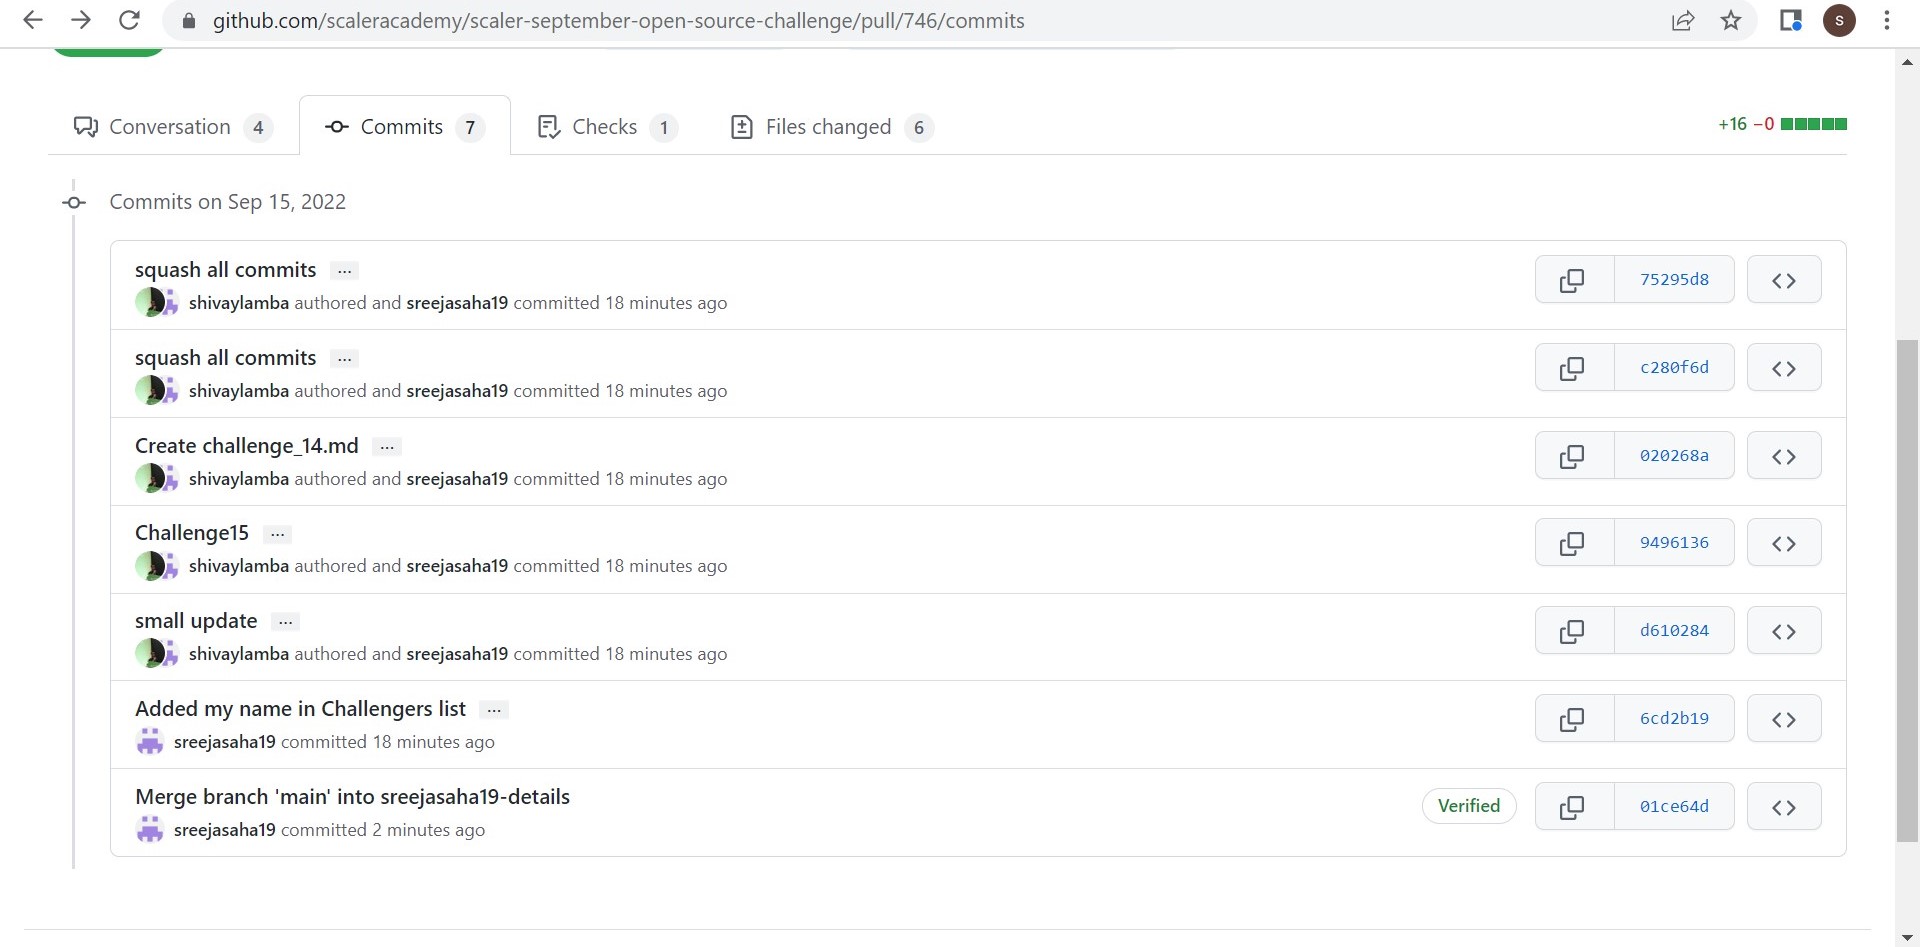Copy full SHA for commit 9496136
The image size is (1920, 947).
(x=1574, y=543)
